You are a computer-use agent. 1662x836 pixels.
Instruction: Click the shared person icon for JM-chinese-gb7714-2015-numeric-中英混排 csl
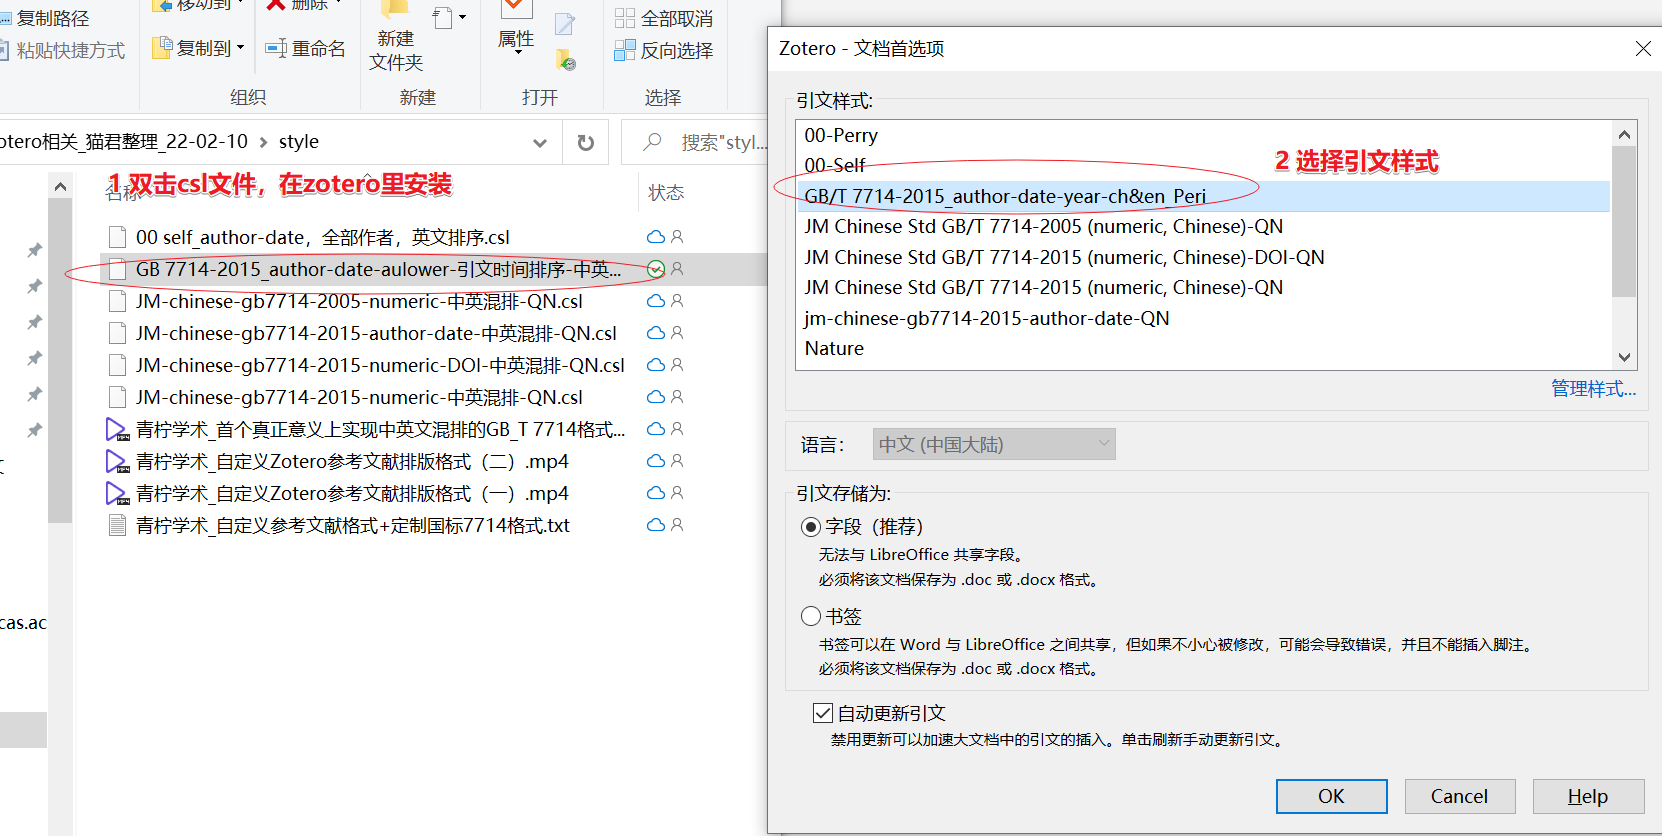[x=677, y=397]
